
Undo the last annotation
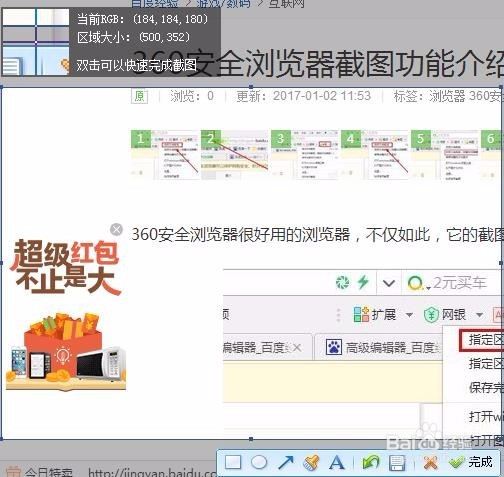371,463
